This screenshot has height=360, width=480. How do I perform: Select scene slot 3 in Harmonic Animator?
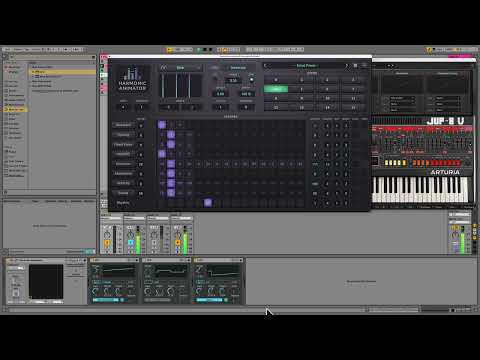[353, 80]
